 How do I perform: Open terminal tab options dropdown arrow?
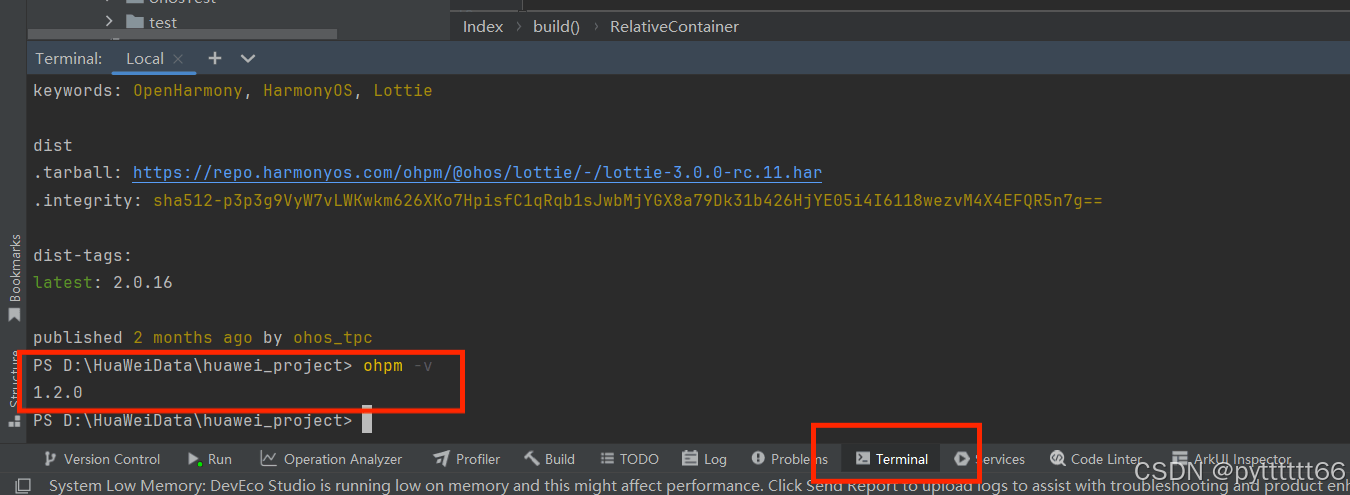[x=248, y=58]
